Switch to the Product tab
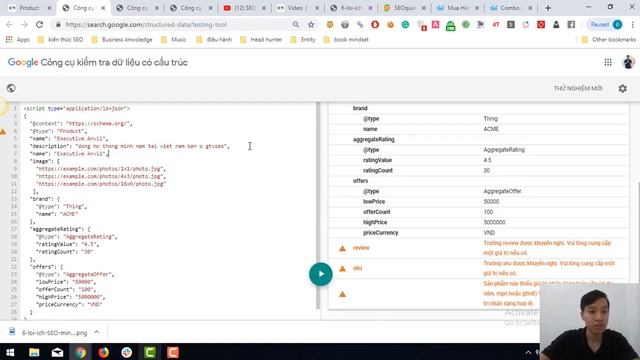640x360 pixels. pyautogui.click(x=29, y=8)
